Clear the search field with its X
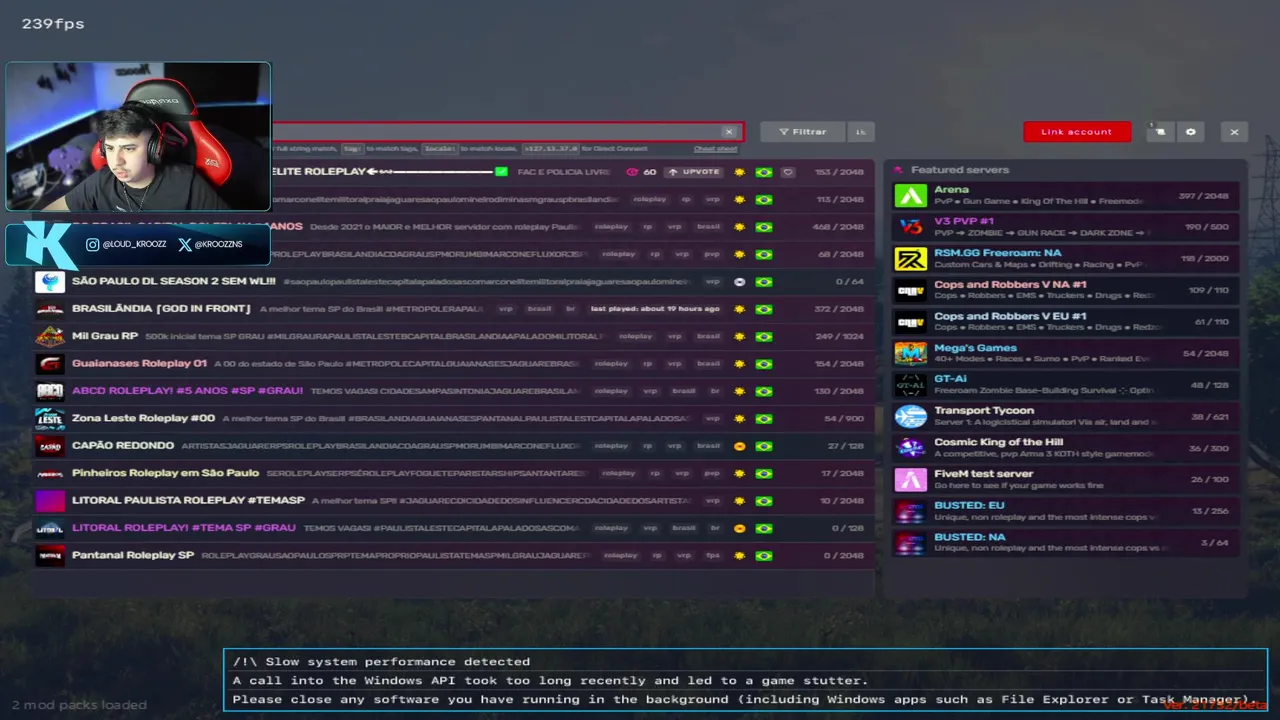Screen dimensions: 1280x720 point(729,132)
